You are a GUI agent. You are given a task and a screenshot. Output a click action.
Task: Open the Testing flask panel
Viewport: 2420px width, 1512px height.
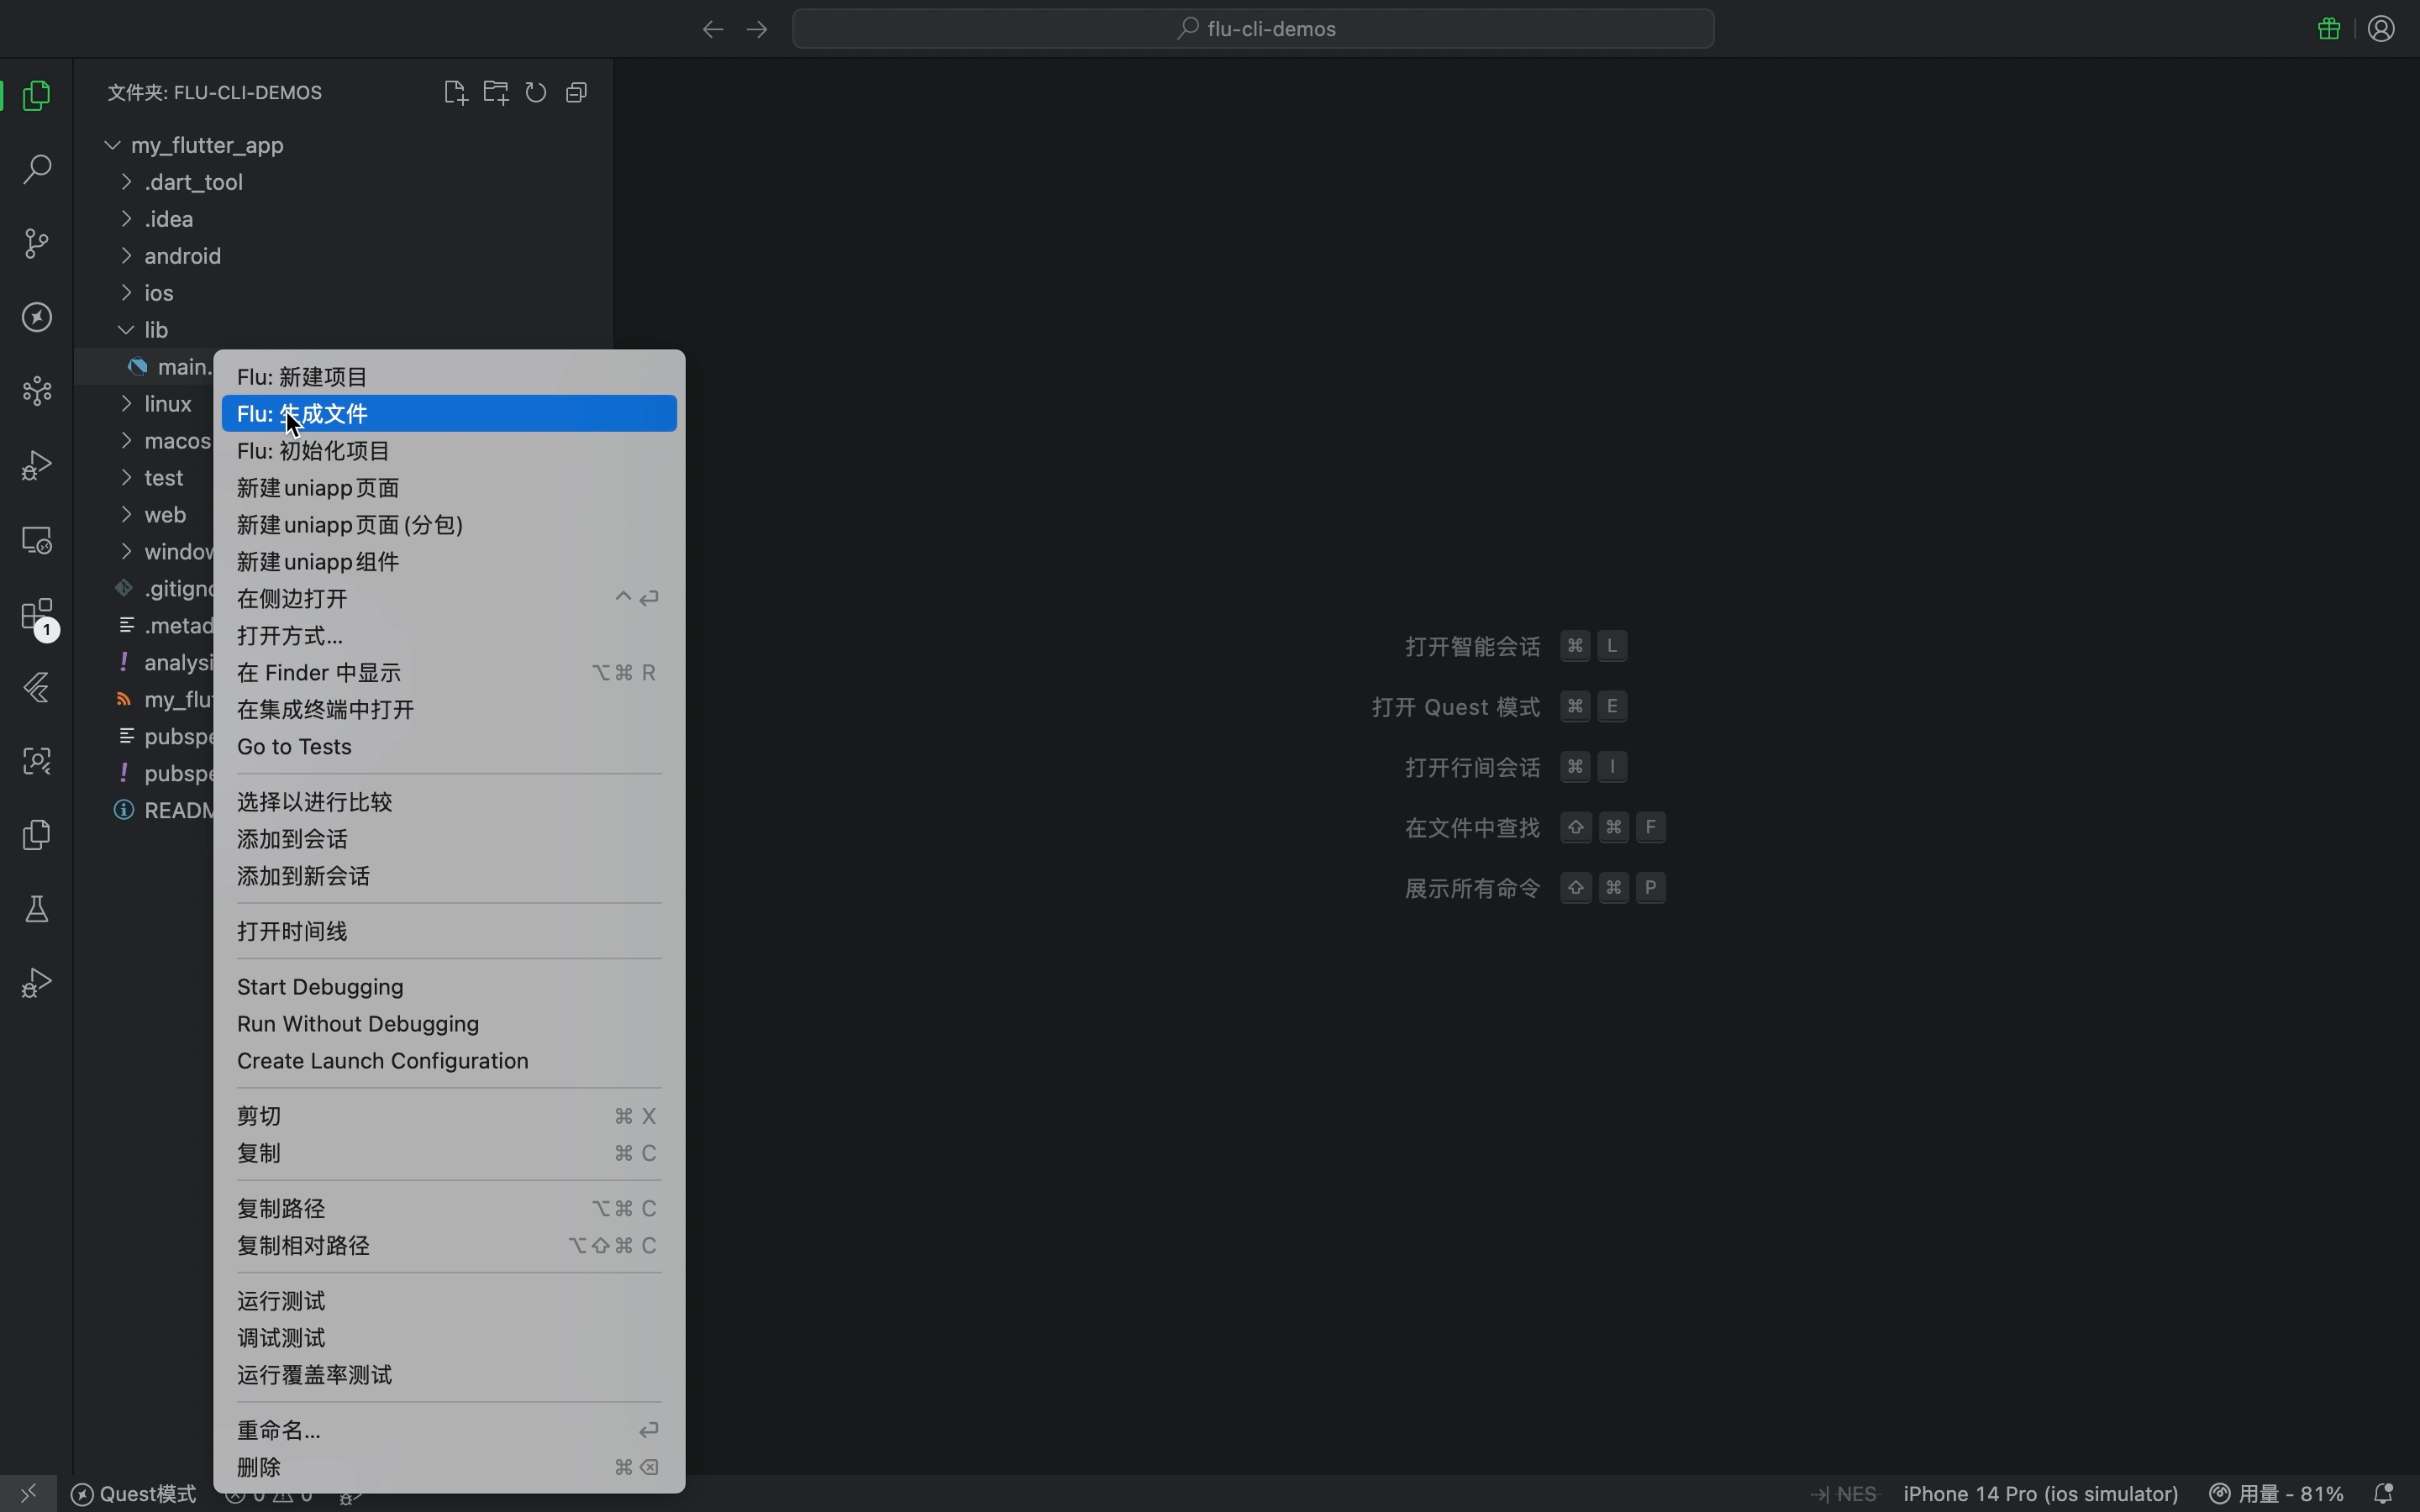point(37,908)
